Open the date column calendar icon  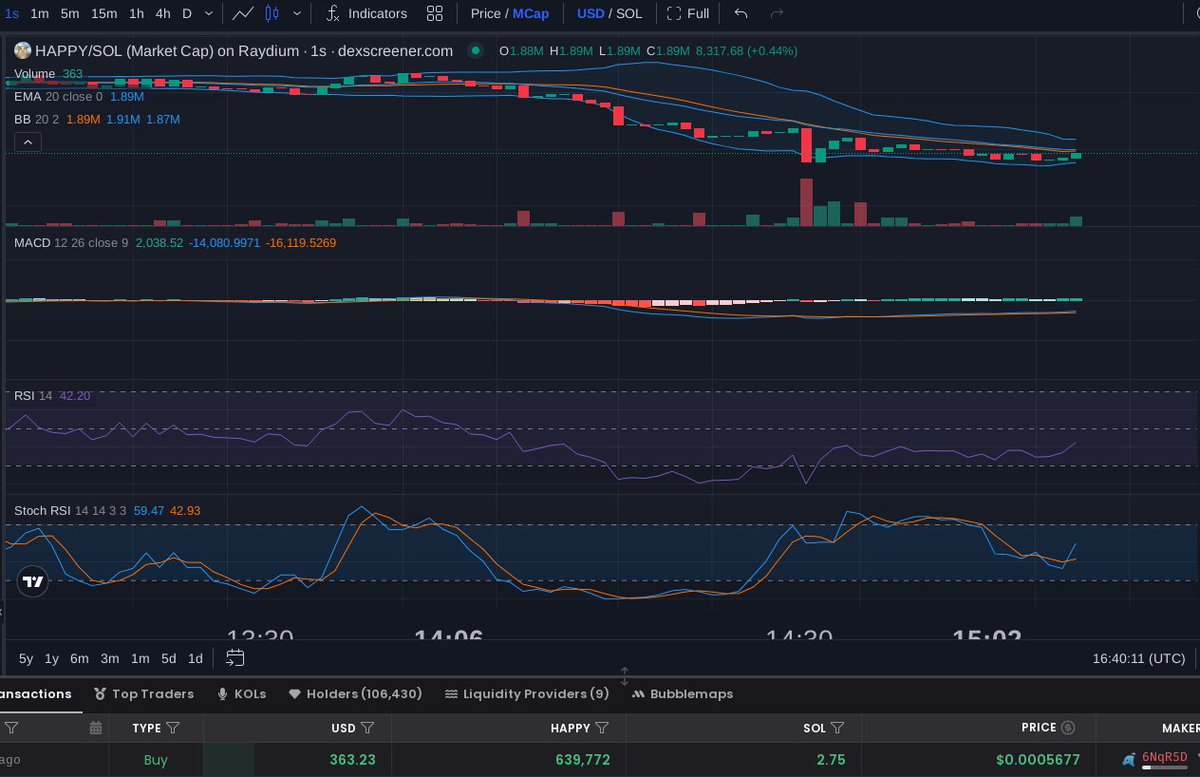[96, 728]
